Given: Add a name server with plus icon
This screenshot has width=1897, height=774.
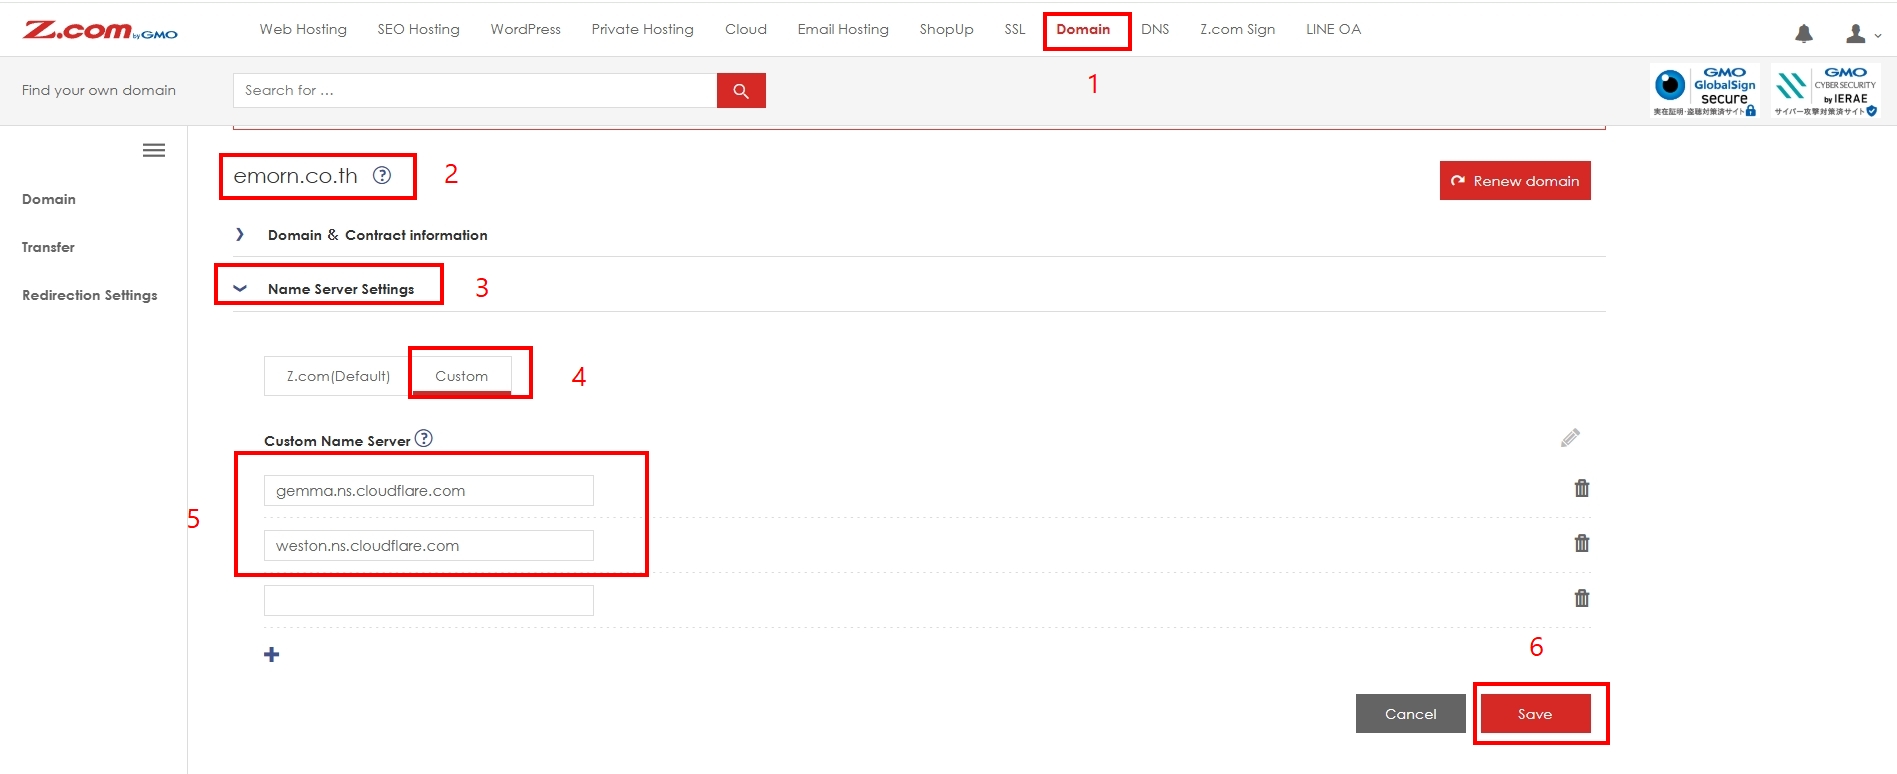Looking at the screenshot, I should pos(271,654).
